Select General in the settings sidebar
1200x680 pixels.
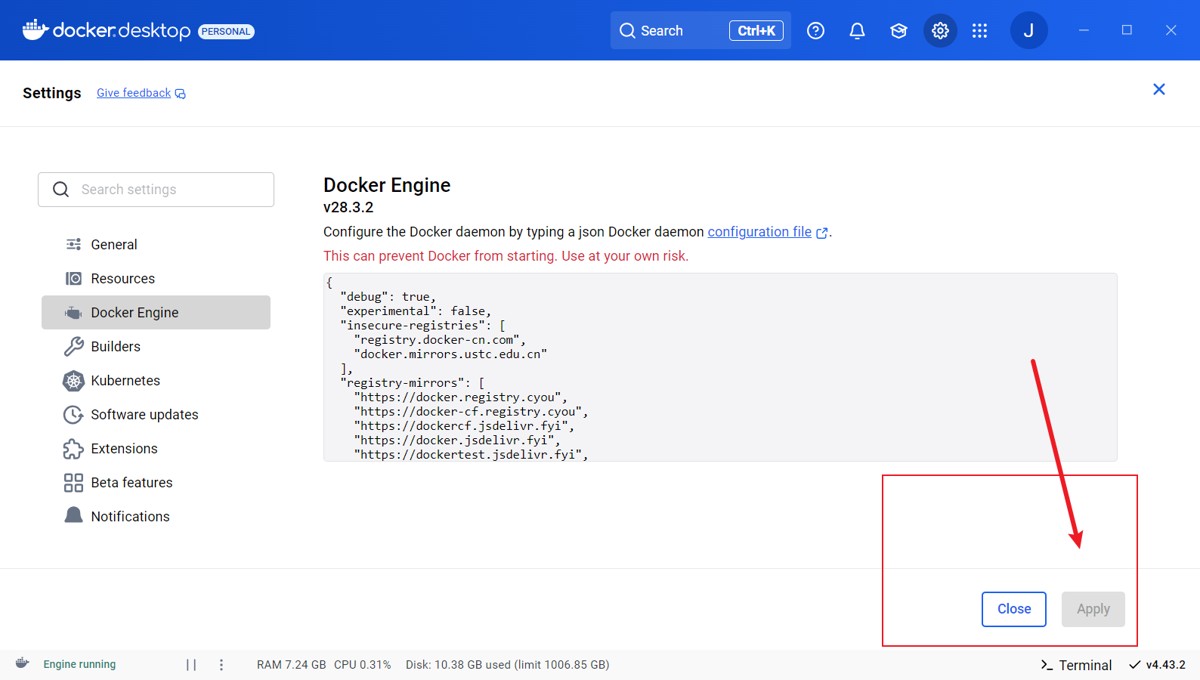click(114, 245)
